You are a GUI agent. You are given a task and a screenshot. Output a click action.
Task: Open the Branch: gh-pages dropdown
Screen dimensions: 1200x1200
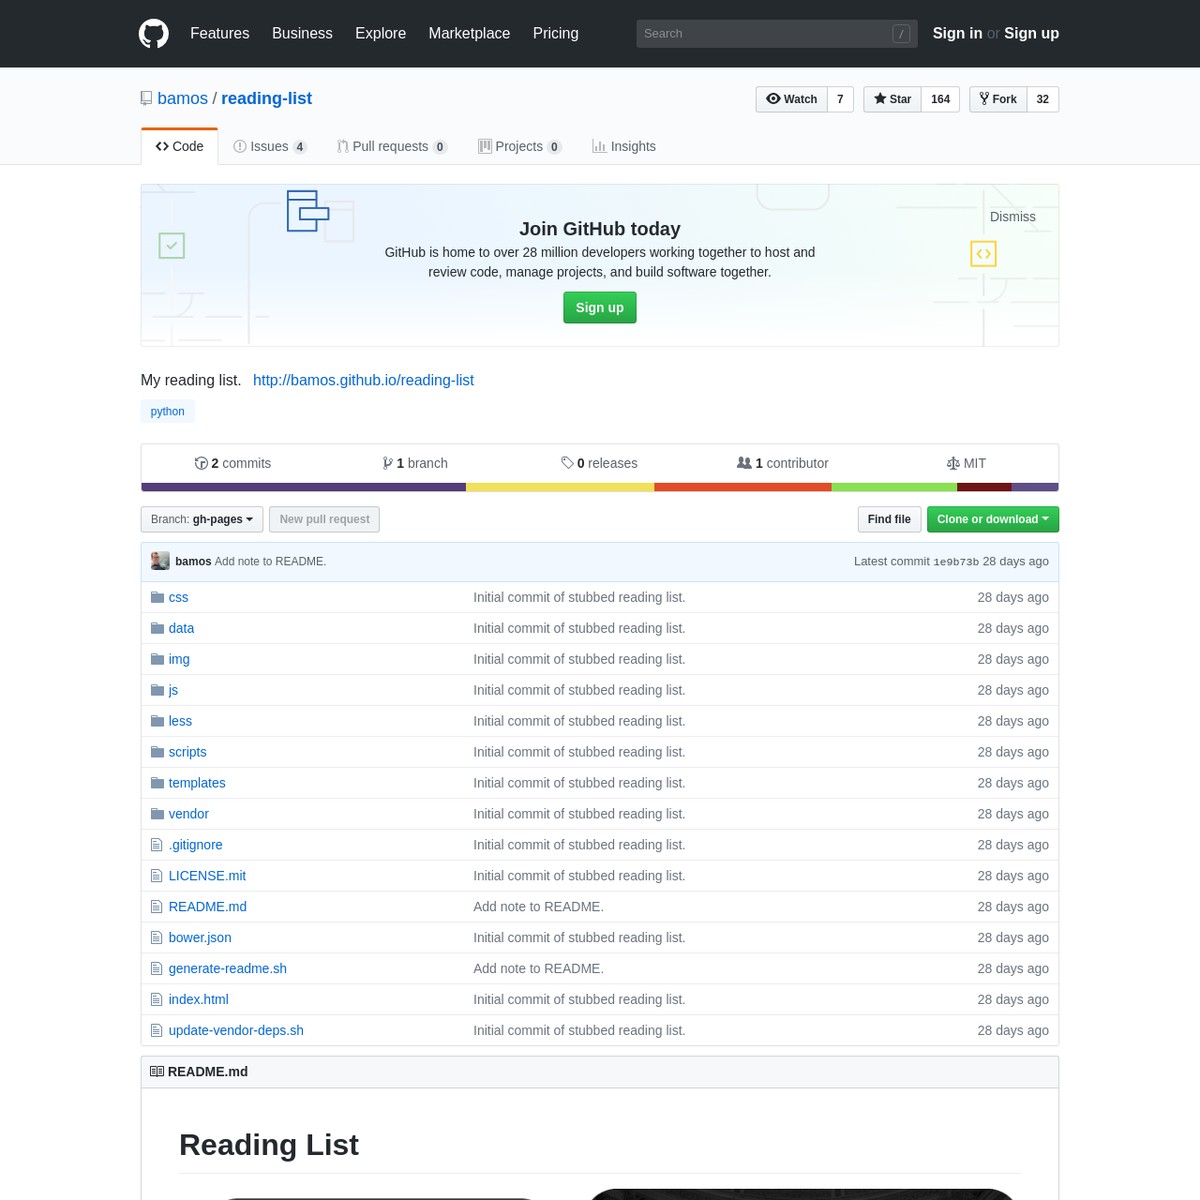point(202,519)
